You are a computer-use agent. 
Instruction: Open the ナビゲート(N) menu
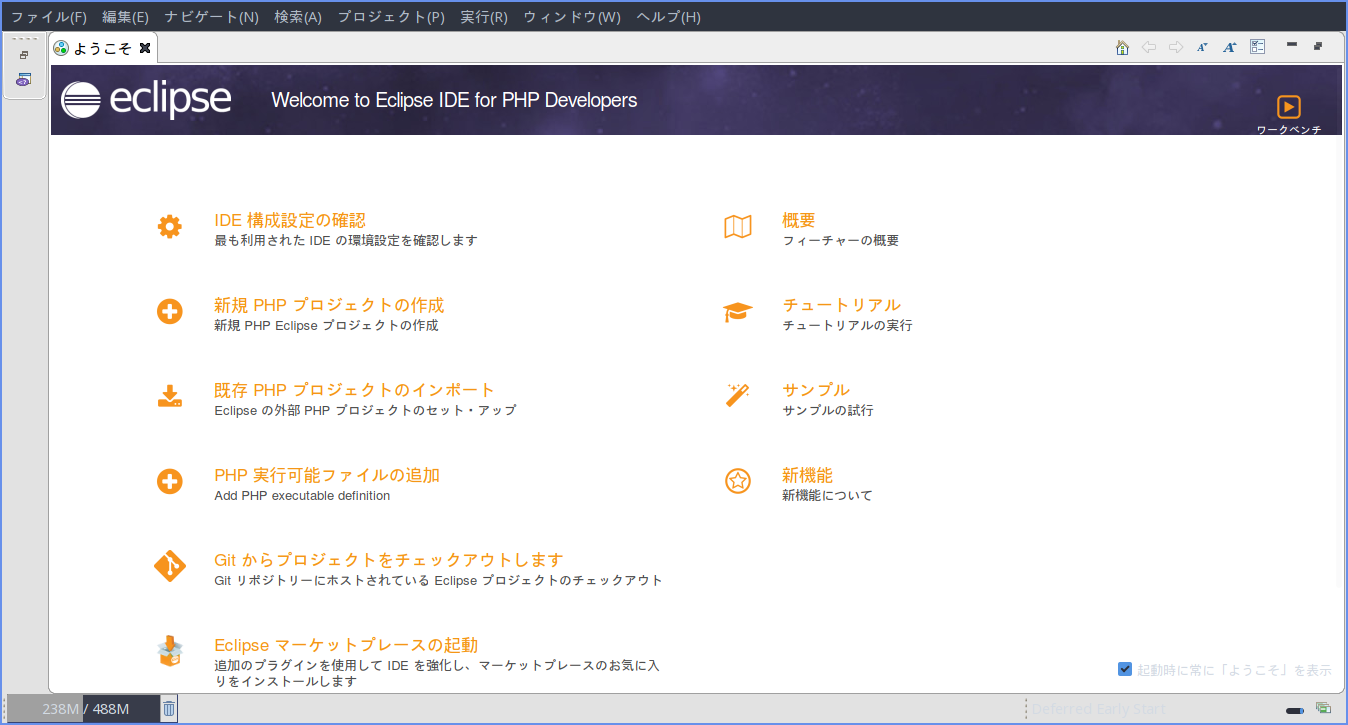[212, 17]
